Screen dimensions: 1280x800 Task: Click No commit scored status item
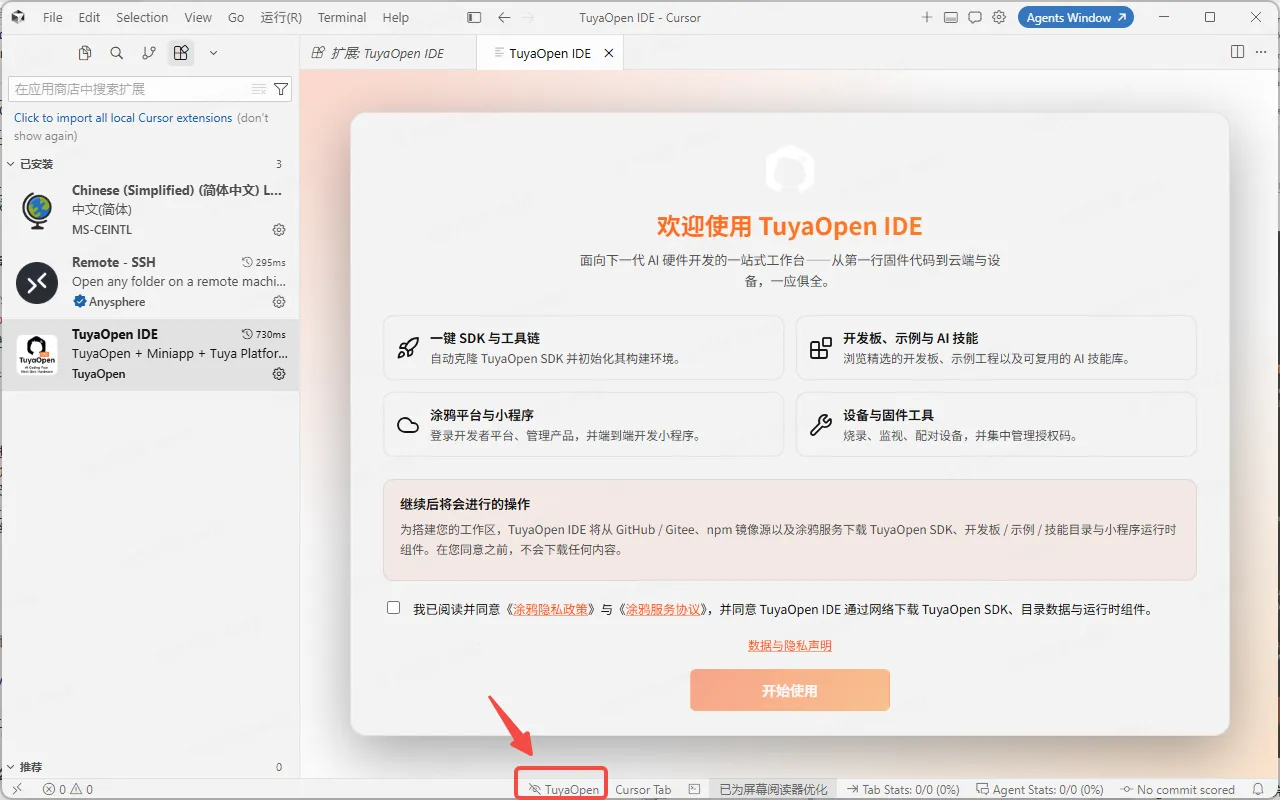1178,789
